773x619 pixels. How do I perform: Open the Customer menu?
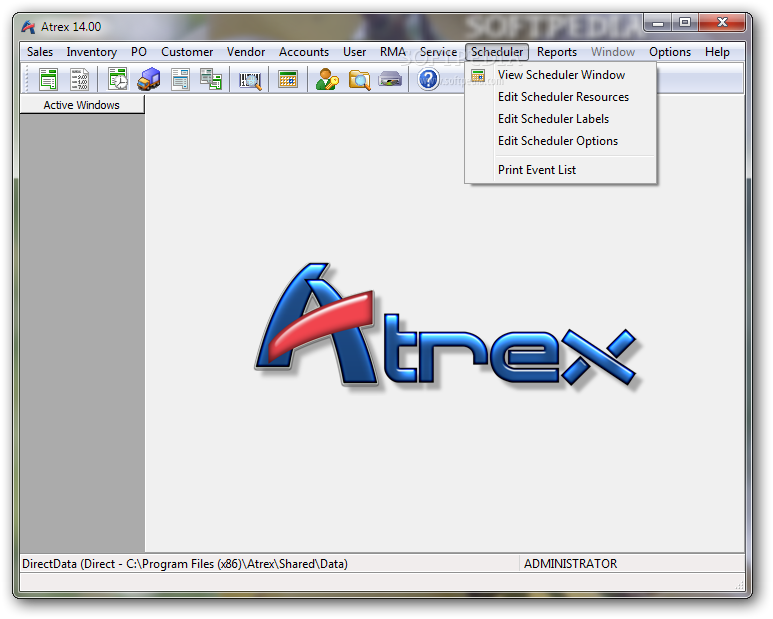click(x=187, y=52)
